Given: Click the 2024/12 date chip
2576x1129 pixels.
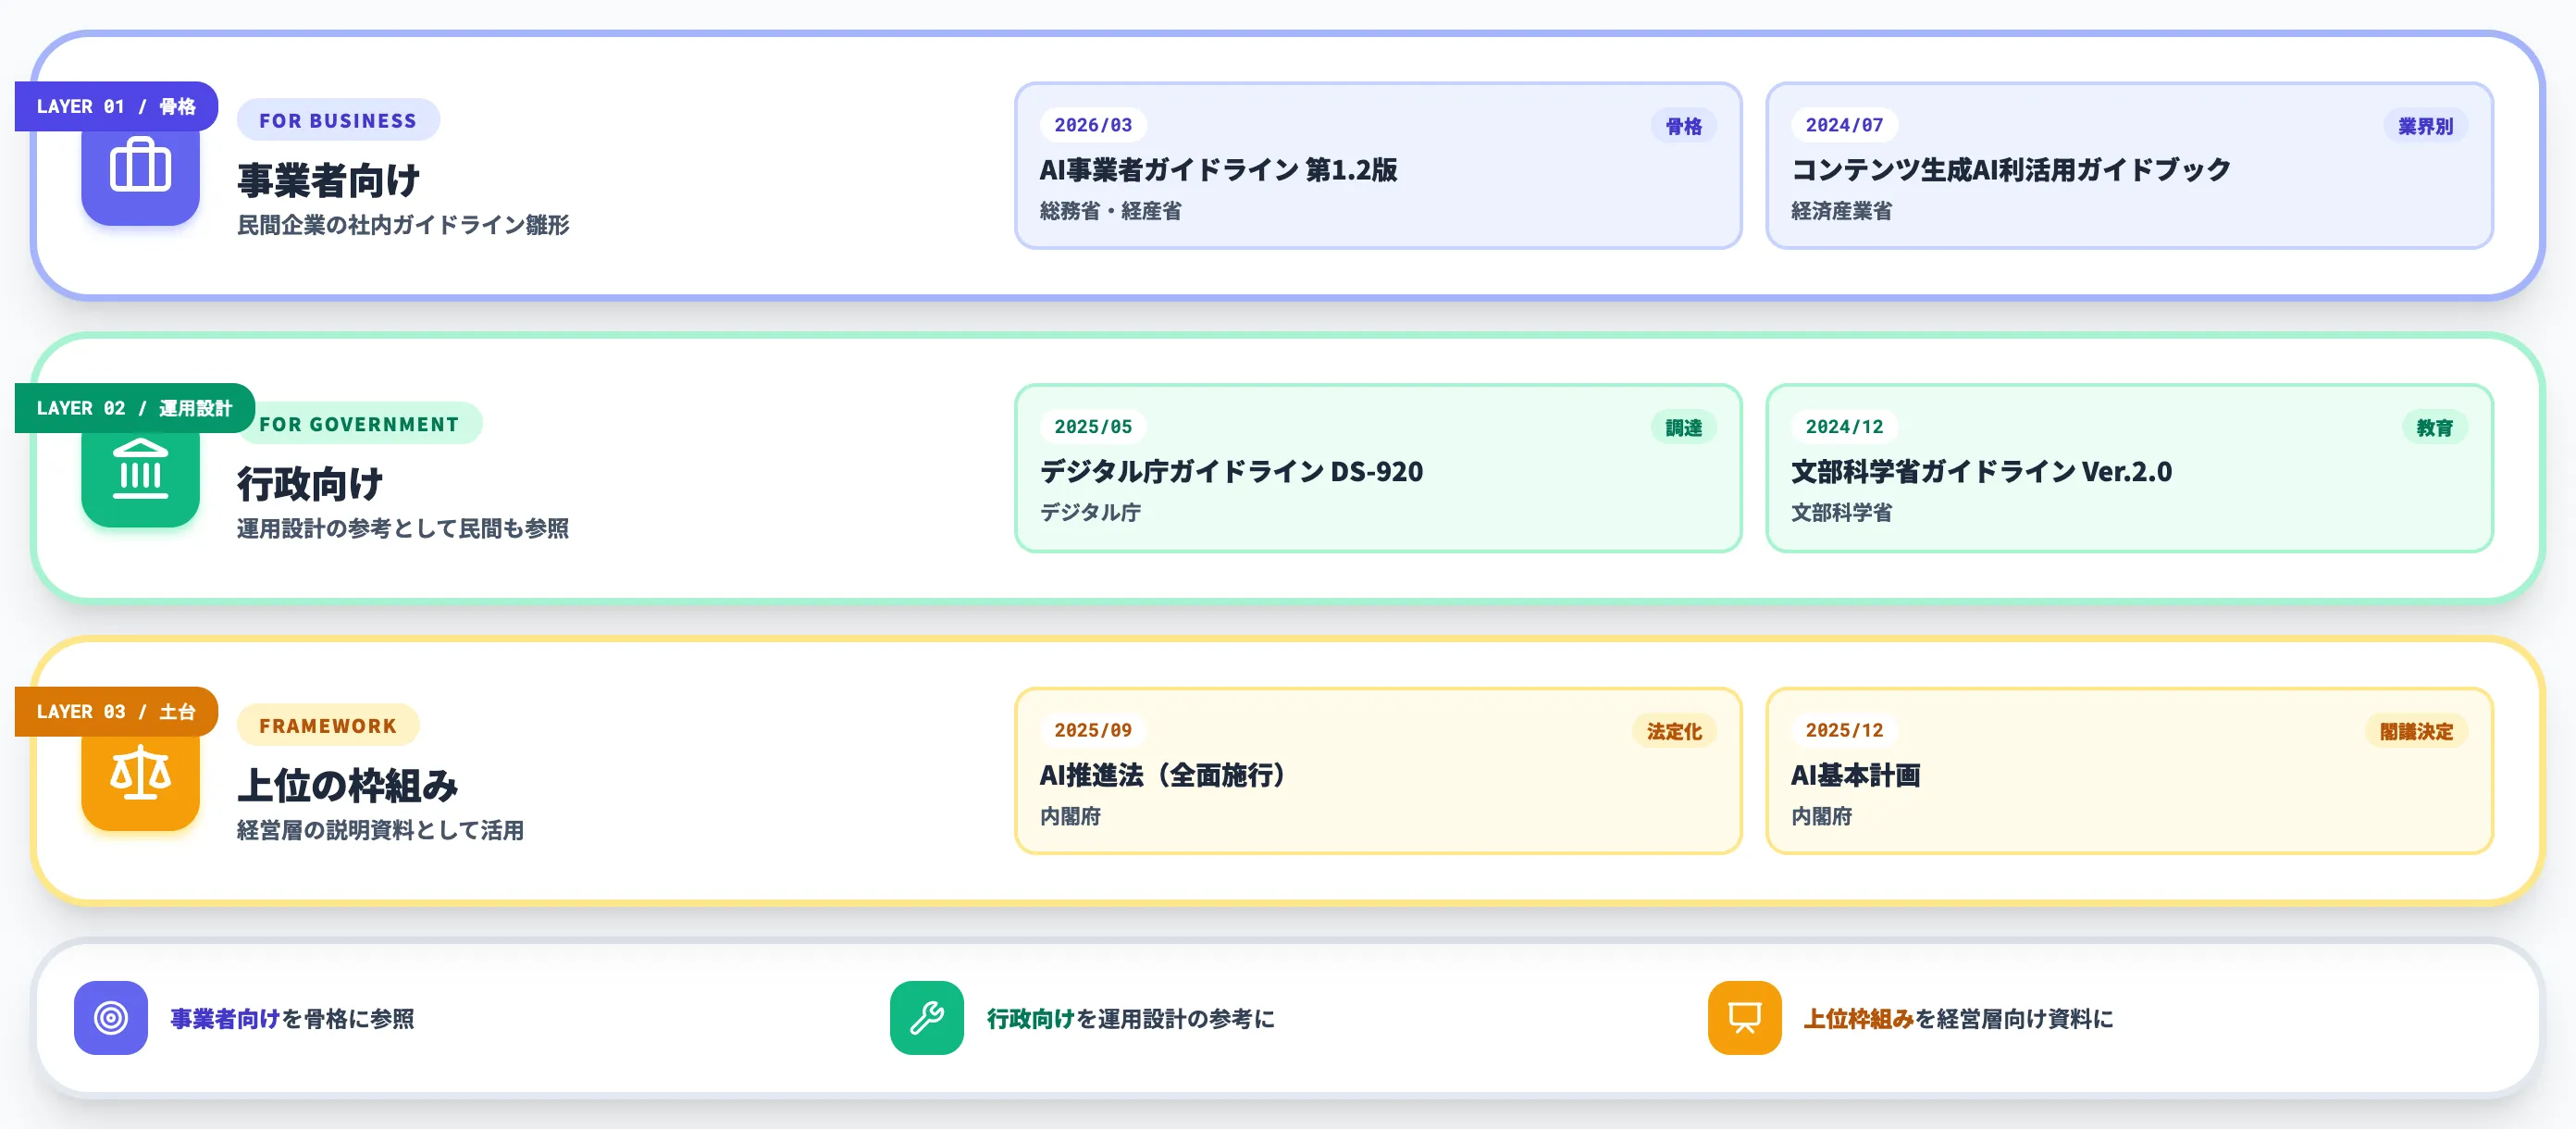Looking at the screenshot, I should point(1844,427).
